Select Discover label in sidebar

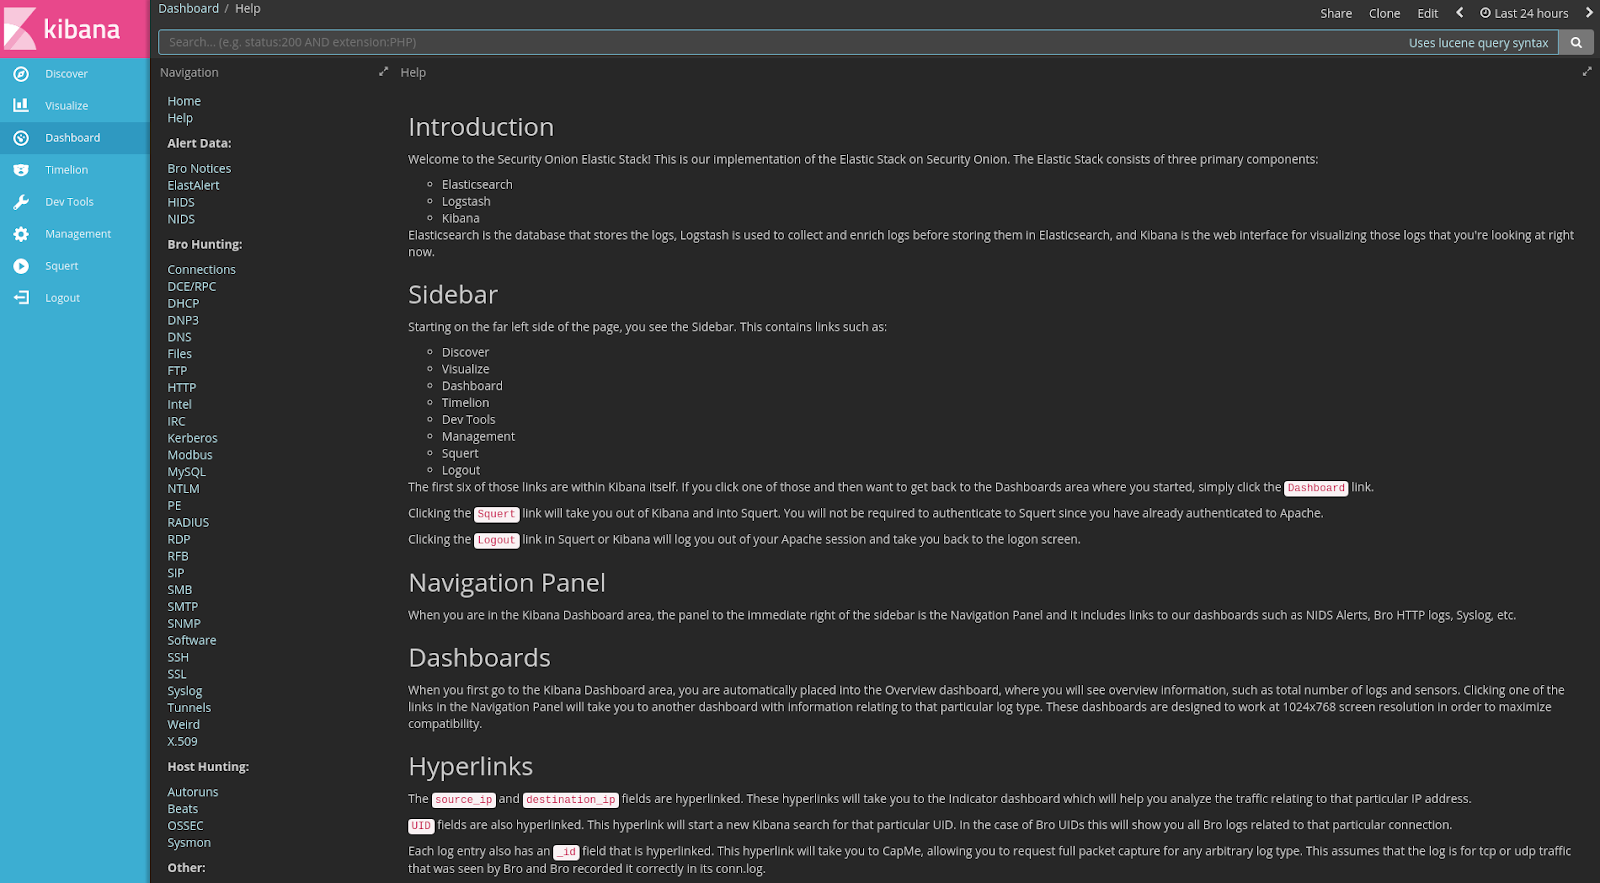click(66, 74)
